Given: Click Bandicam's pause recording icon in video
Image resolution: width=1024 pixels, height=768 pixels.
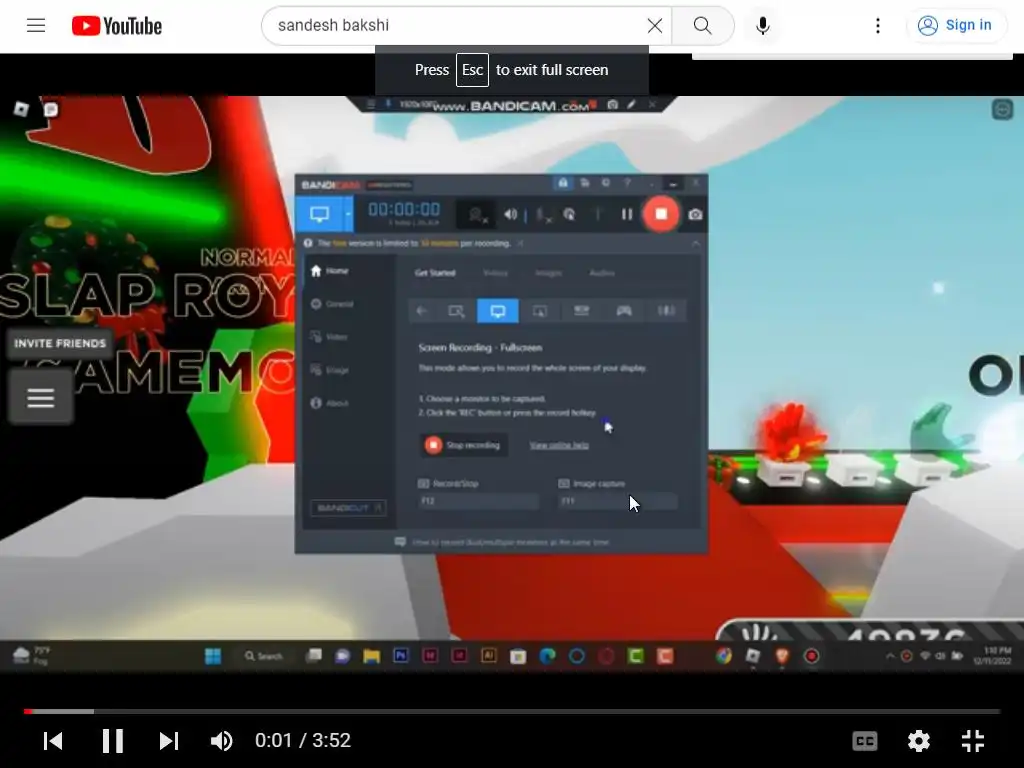Looking at the screenshot, I should pyautogui.click(x=627, y=214).
